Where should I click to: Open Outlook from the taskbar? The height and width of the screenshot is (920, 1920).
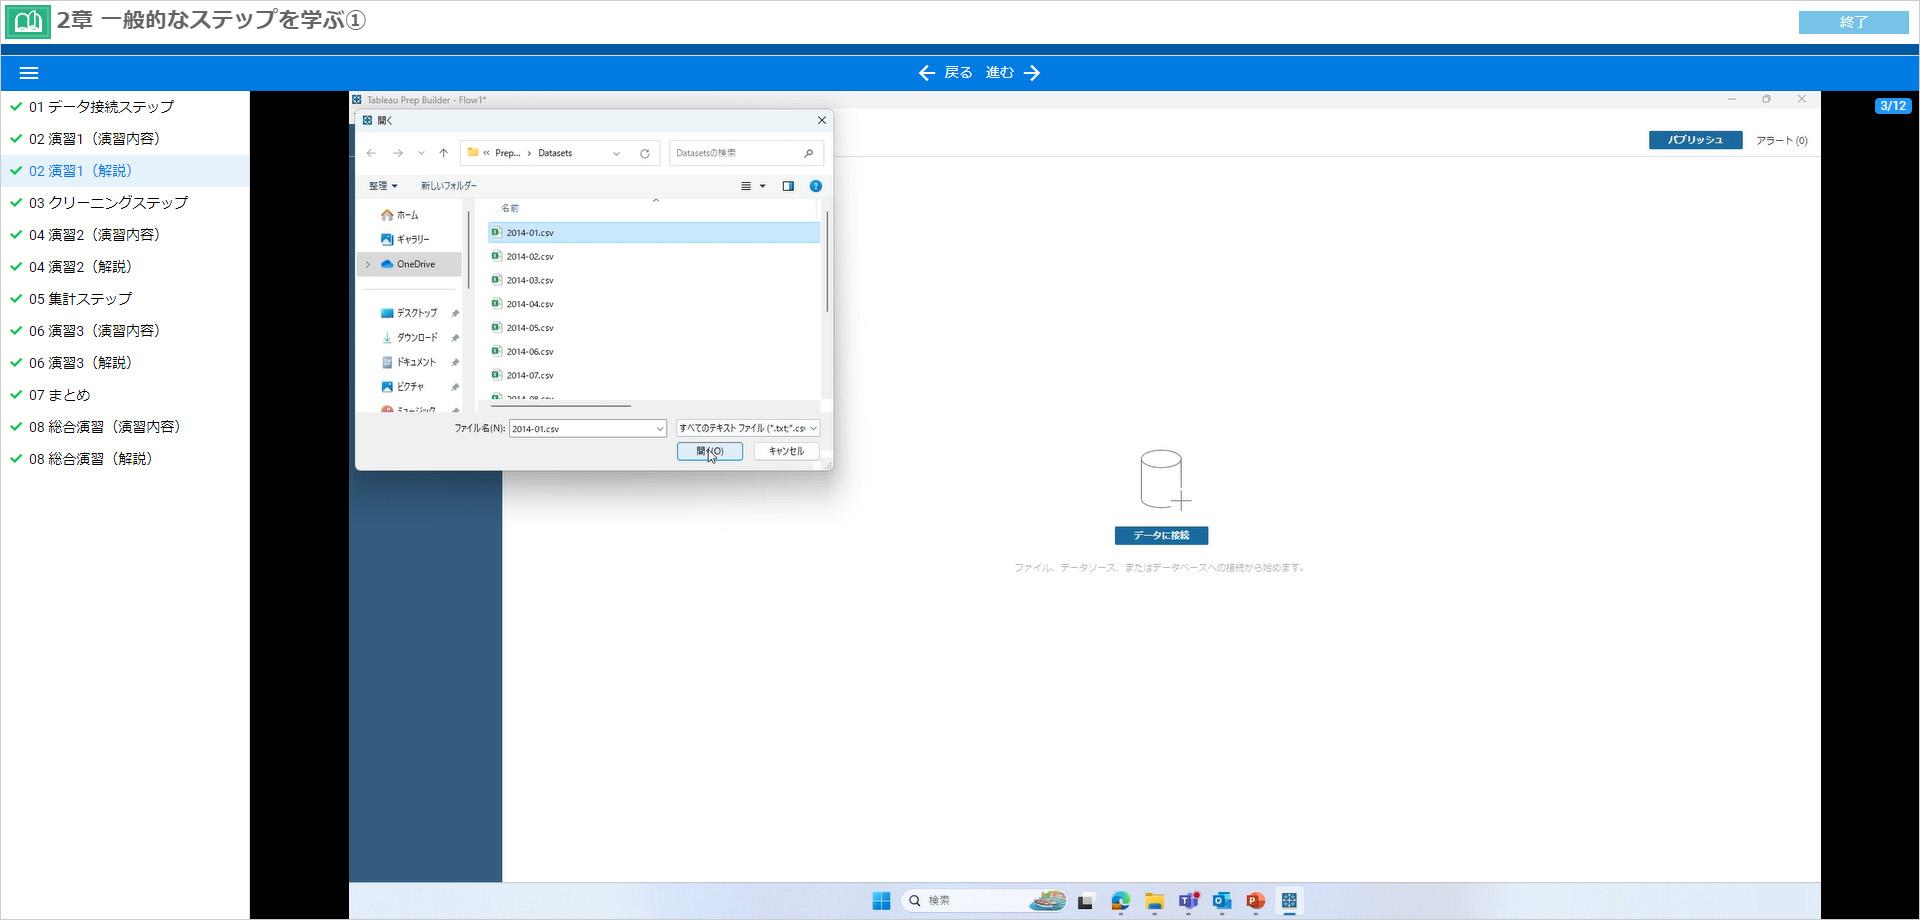point(1222,901)
